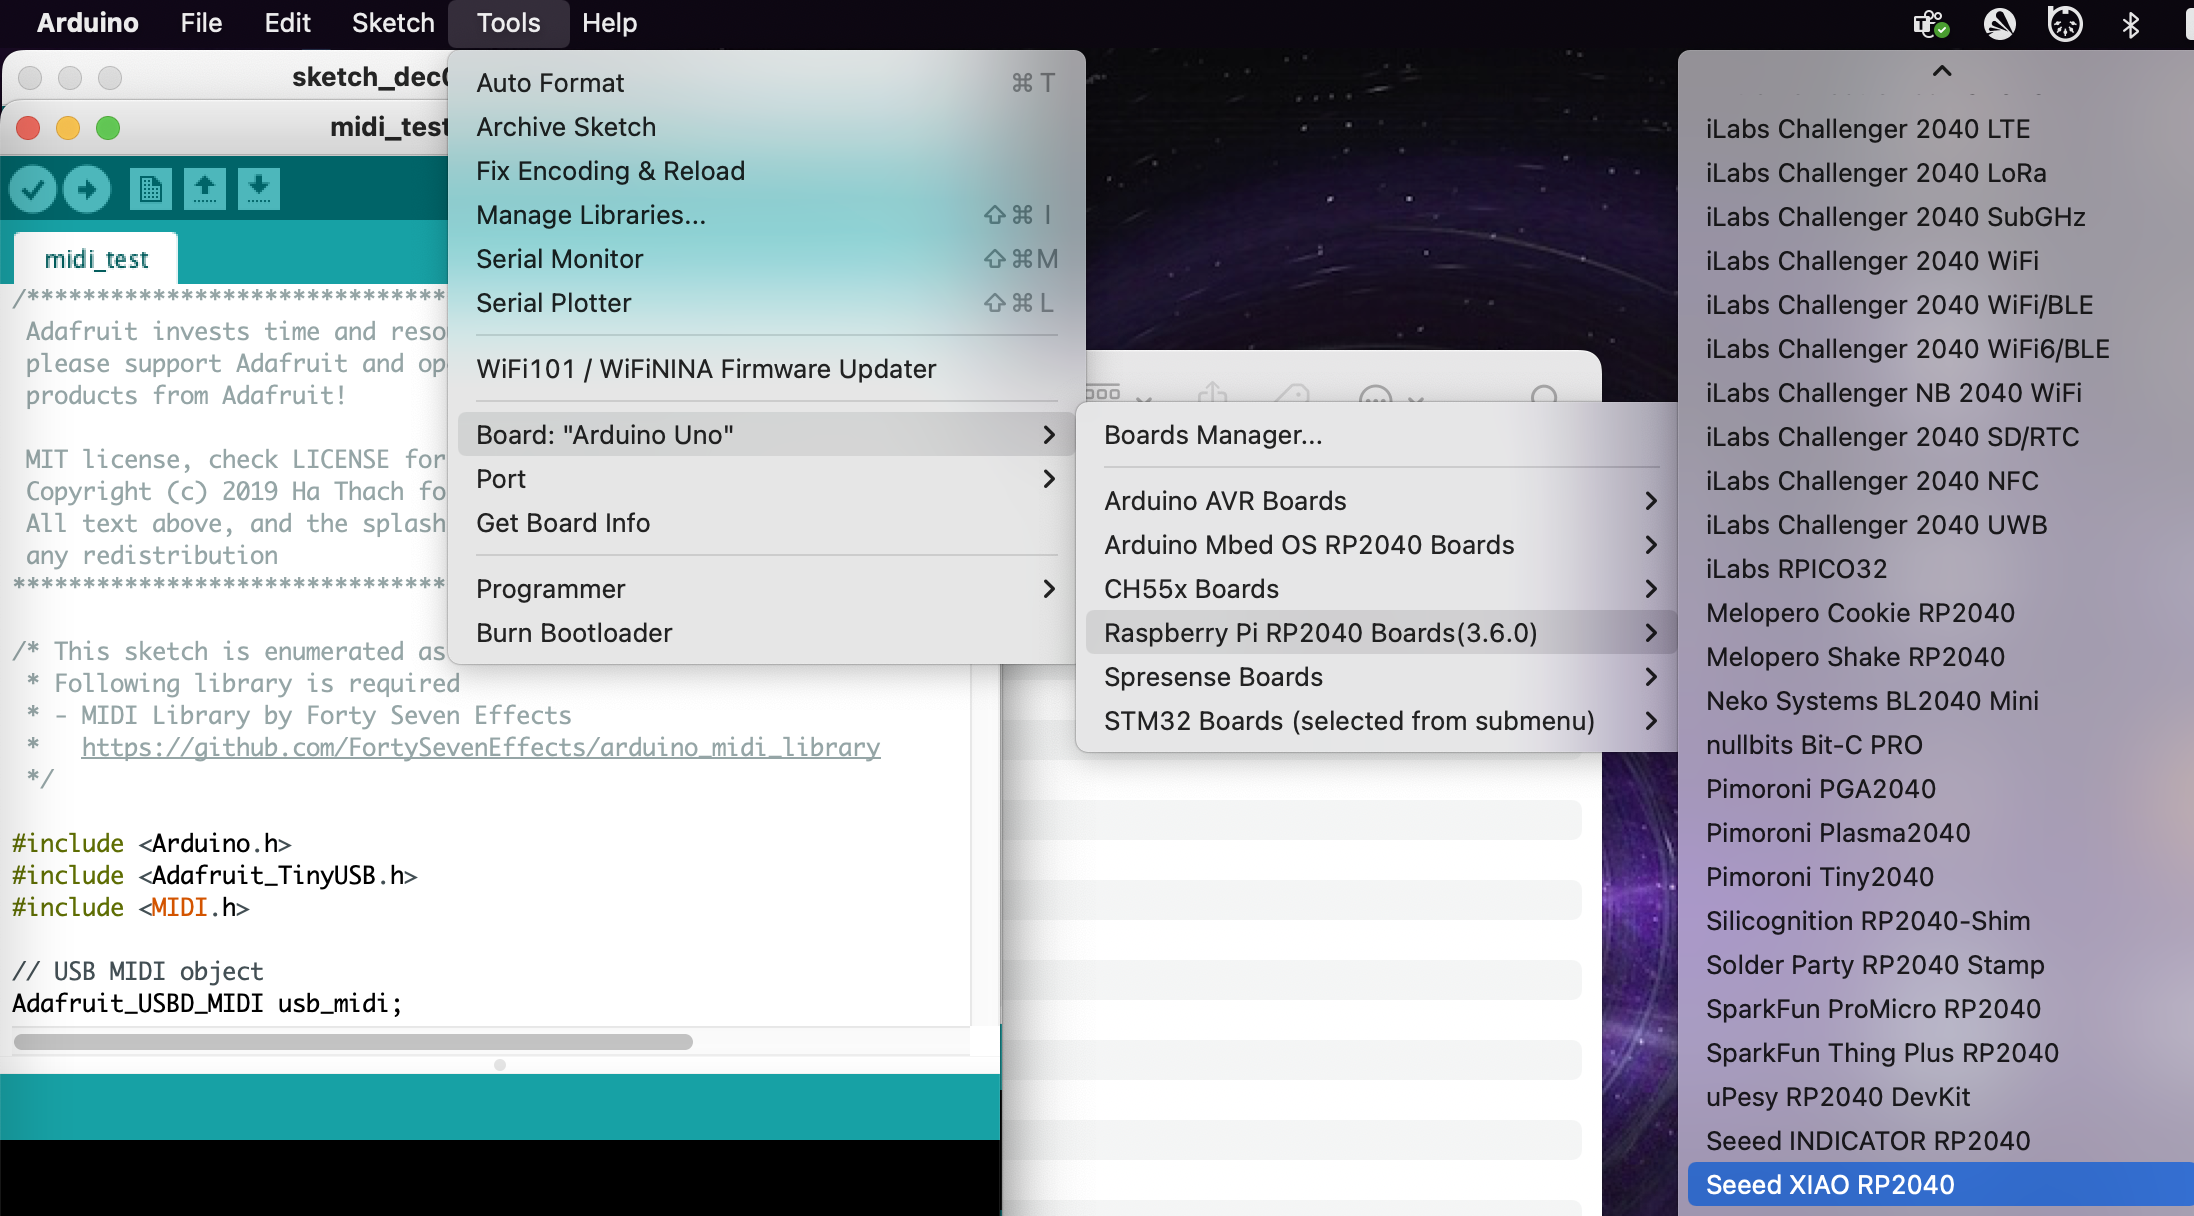Switch to the midi_test tab
The height and width of the screenshot is (1216, 2194).
point(97,257)
